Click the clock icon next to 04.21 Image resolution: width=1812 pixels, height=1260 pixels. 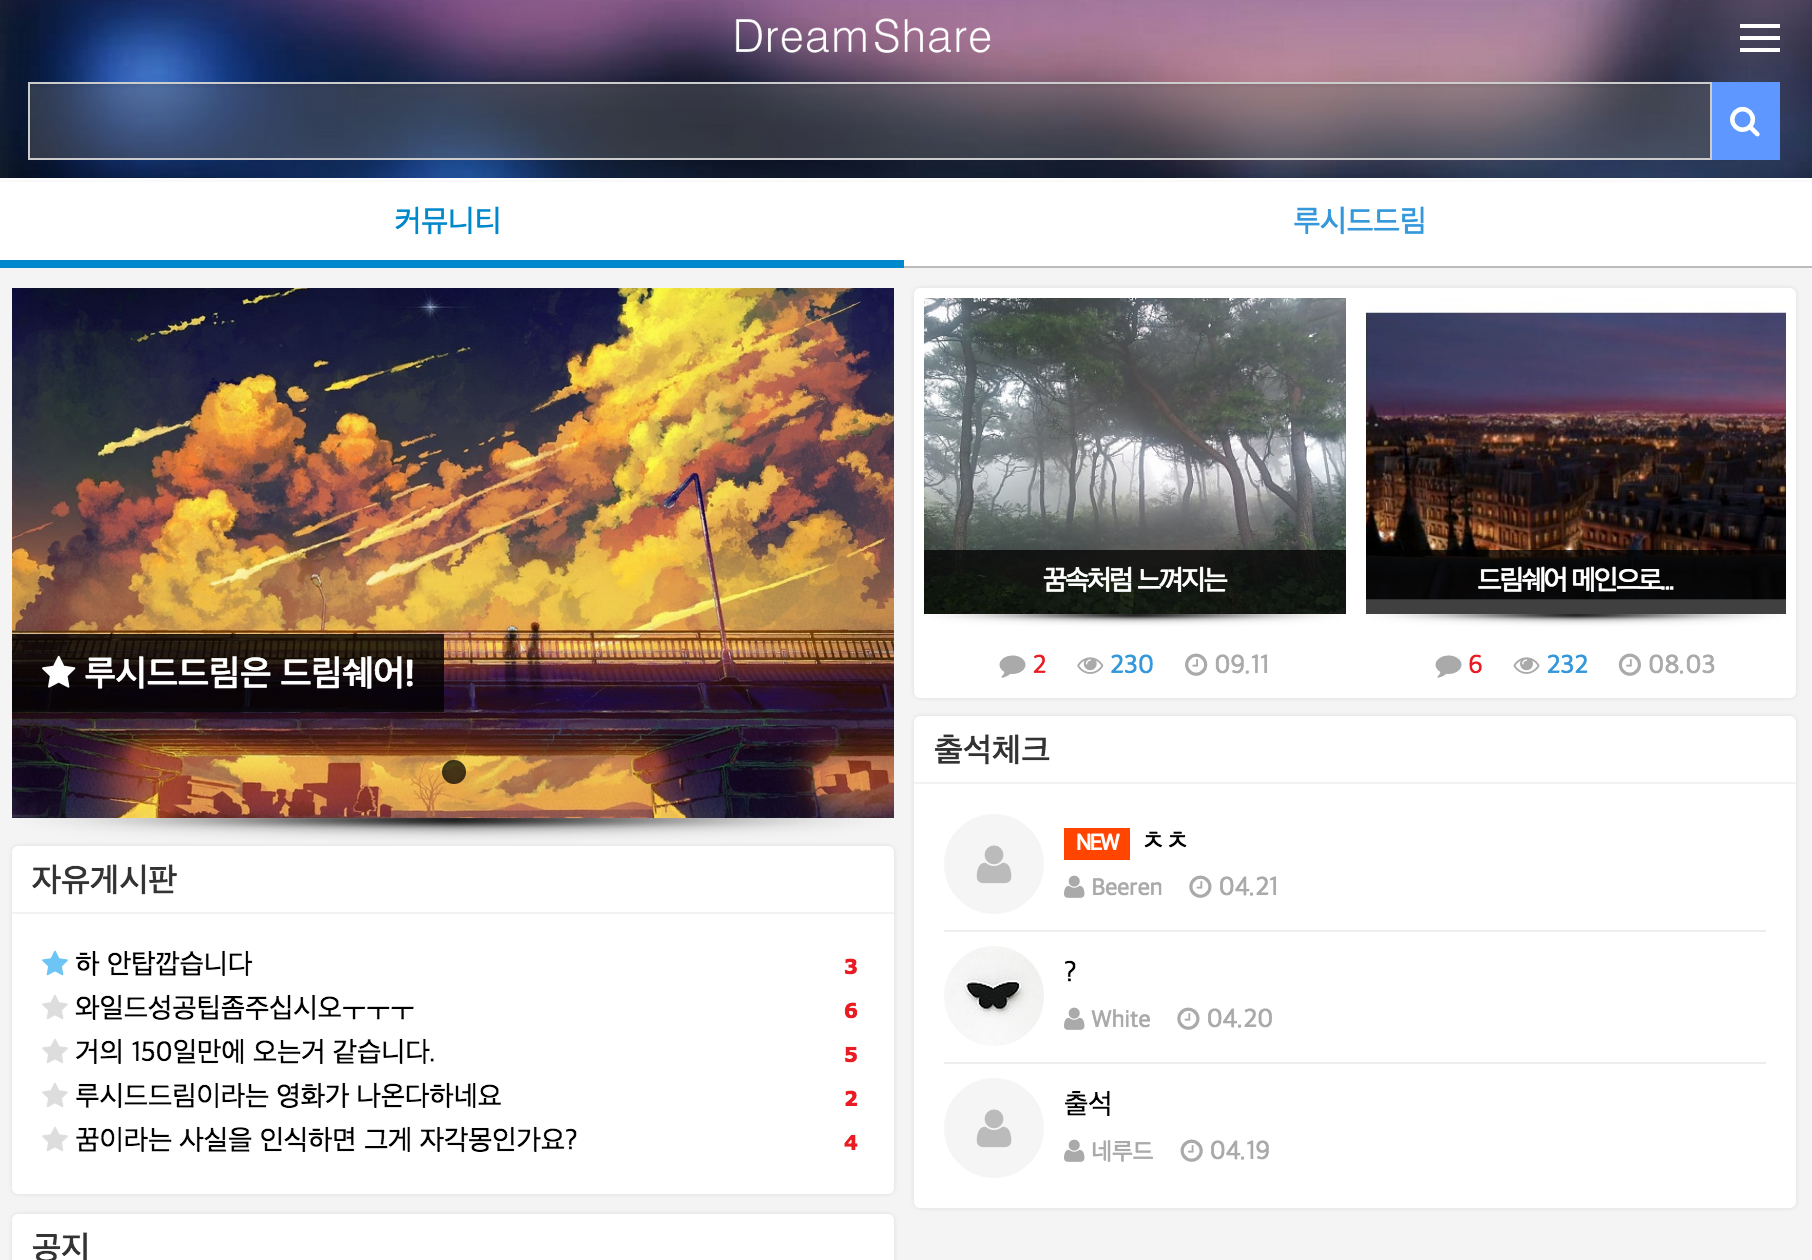1200,887
